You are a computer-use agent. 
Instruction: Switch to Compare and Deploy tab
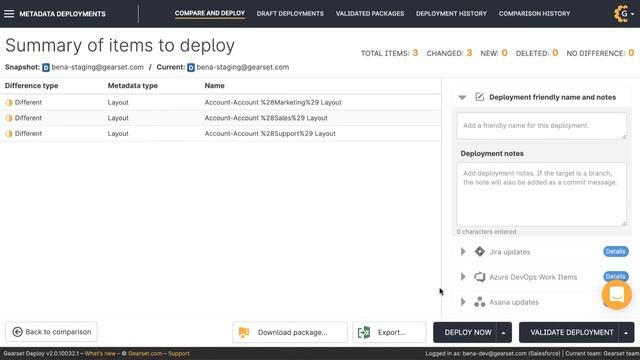tap(210, 13)
